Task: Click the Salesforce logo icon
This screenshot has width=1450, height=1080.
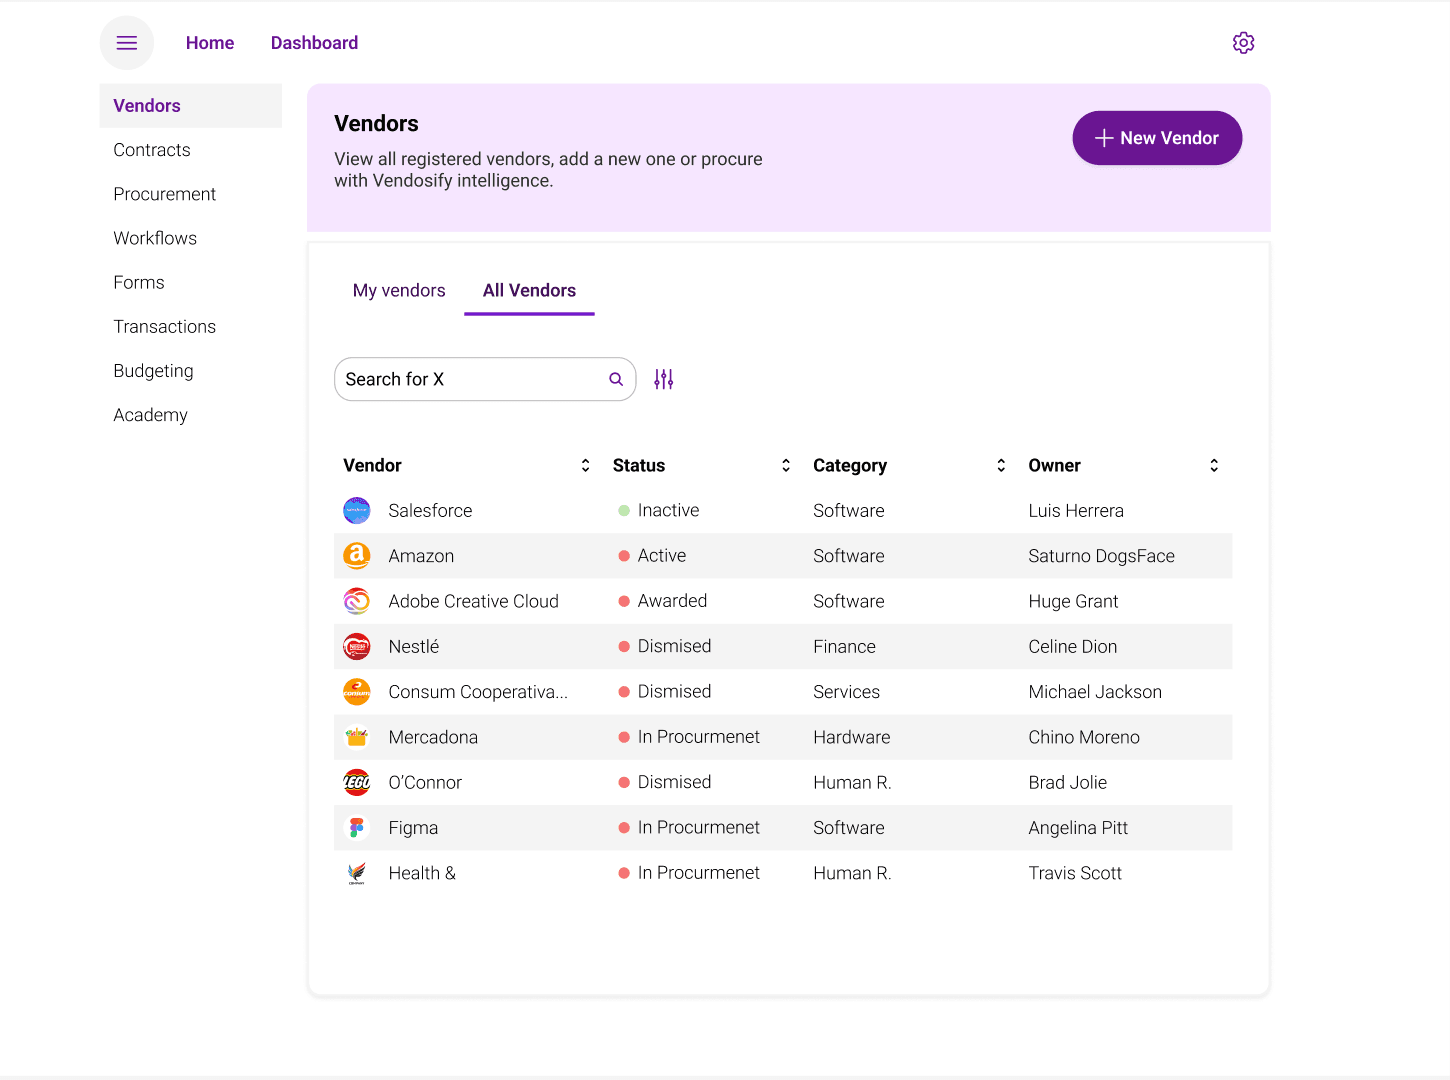Action: 357,511
